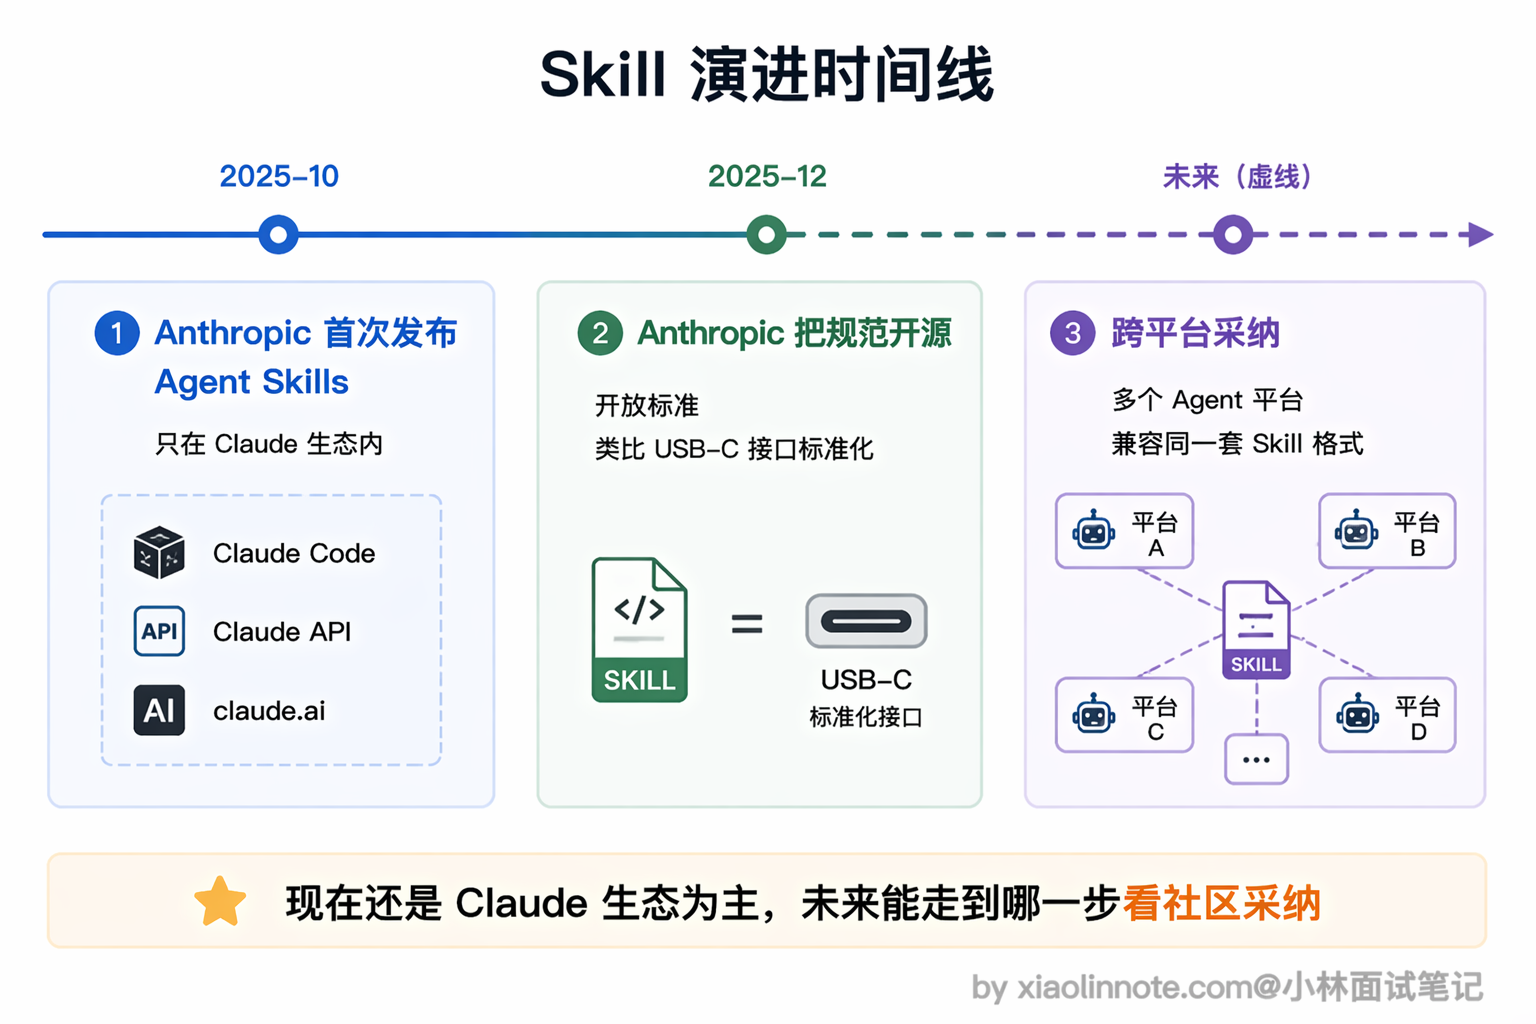Viewport: 1536px width, 1024px height.
Task: Click the USB-C caption under connector
Action: coord(866,680)
